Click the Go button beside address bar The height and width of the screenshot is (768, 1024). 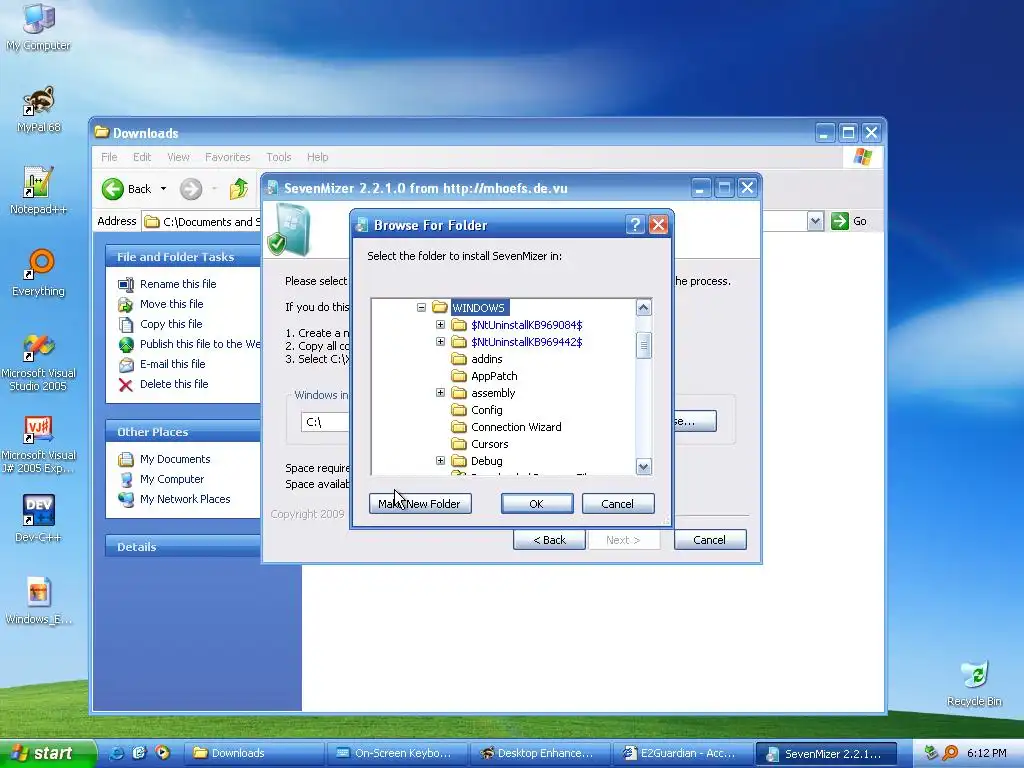(x=849, y=221)
